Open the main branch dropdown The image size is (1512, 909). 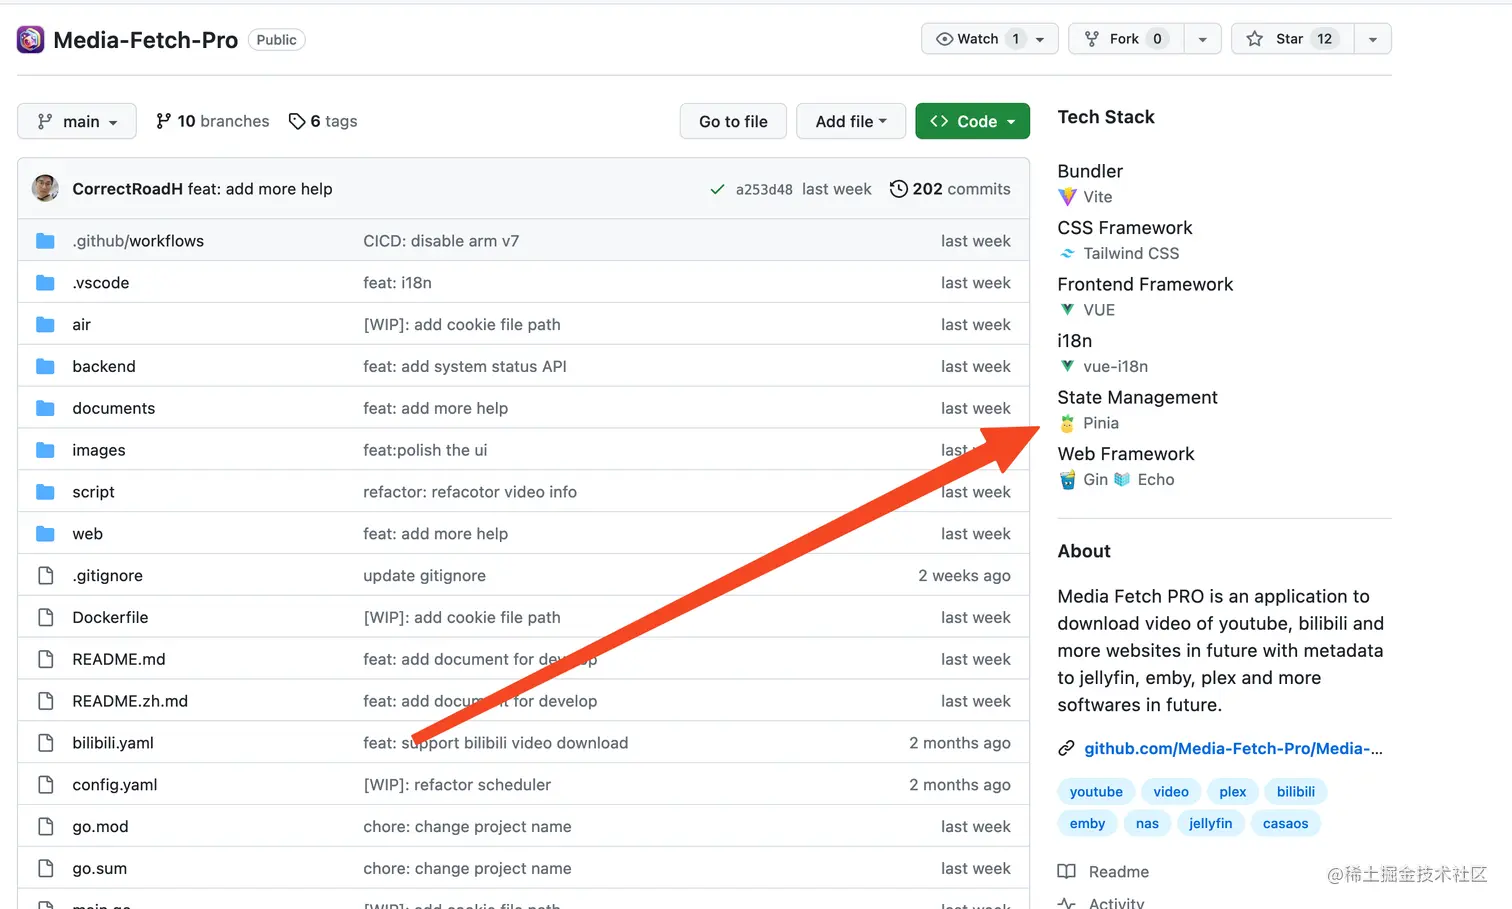tap(77, 121)
